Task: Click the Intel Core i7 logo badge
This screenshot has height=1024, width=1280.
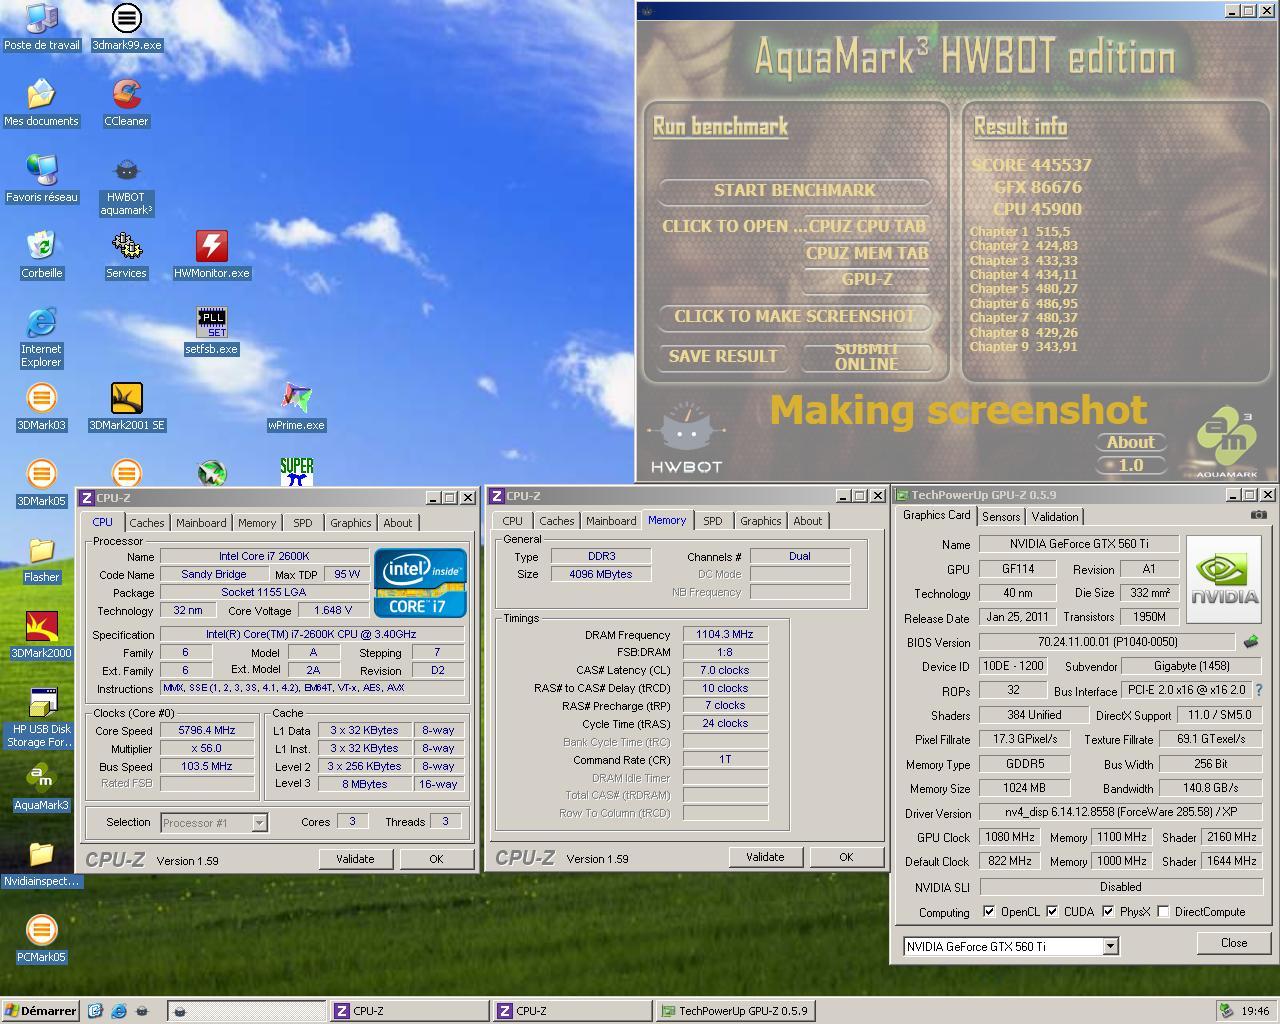Action: click(x=420, y=583)
